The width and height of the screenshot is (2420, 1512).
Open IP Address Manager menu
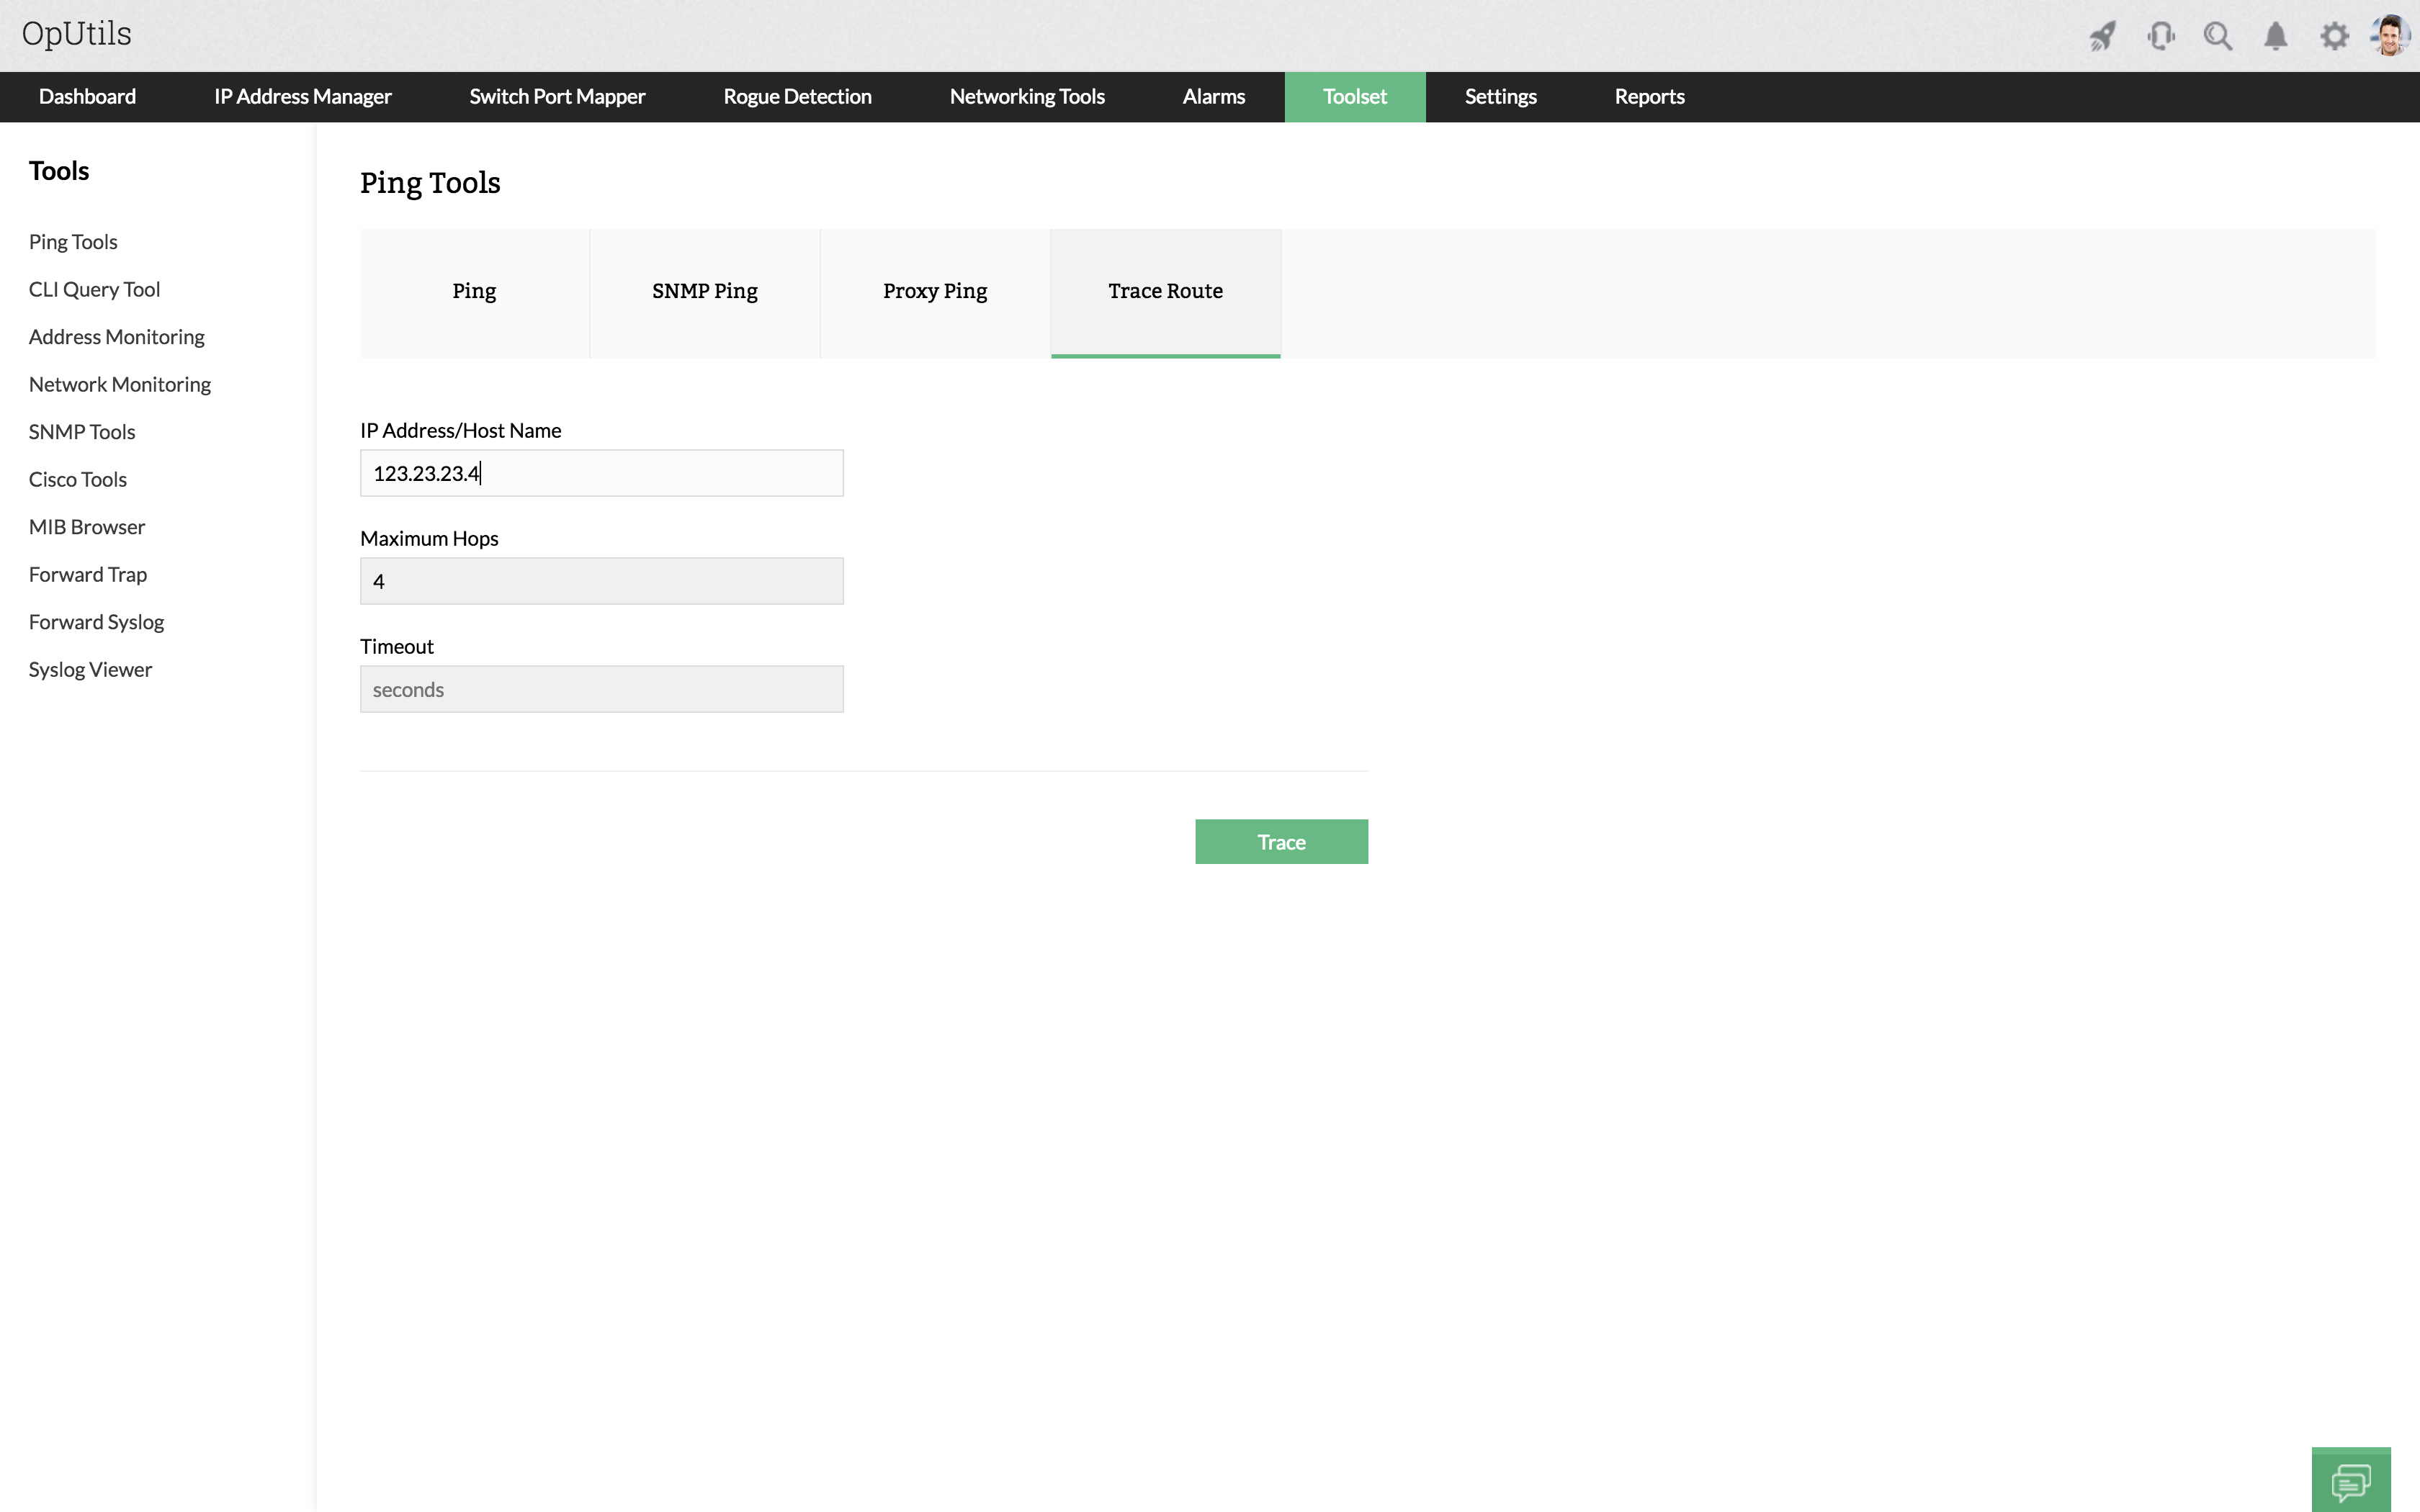tap(302, 97)
